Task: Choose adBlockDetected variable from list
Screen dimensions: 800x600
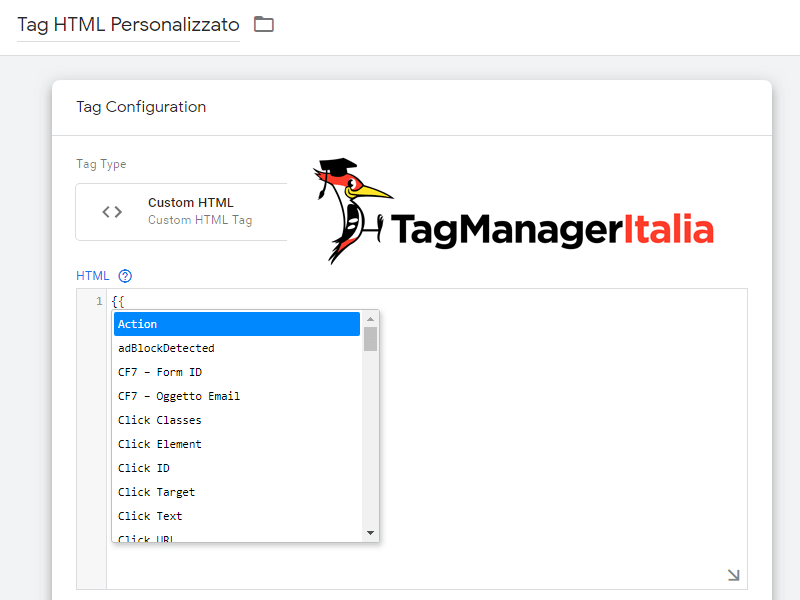Action: [237, 348]
